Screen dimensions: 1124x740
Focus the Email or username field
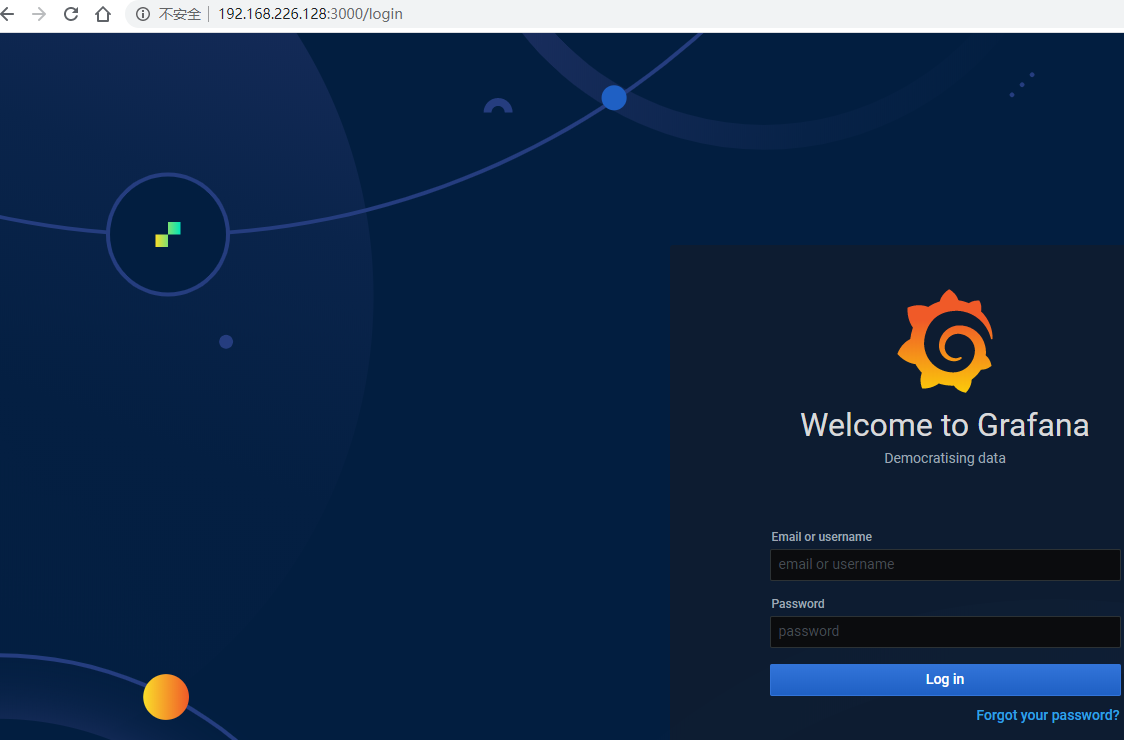pos(945,565)
